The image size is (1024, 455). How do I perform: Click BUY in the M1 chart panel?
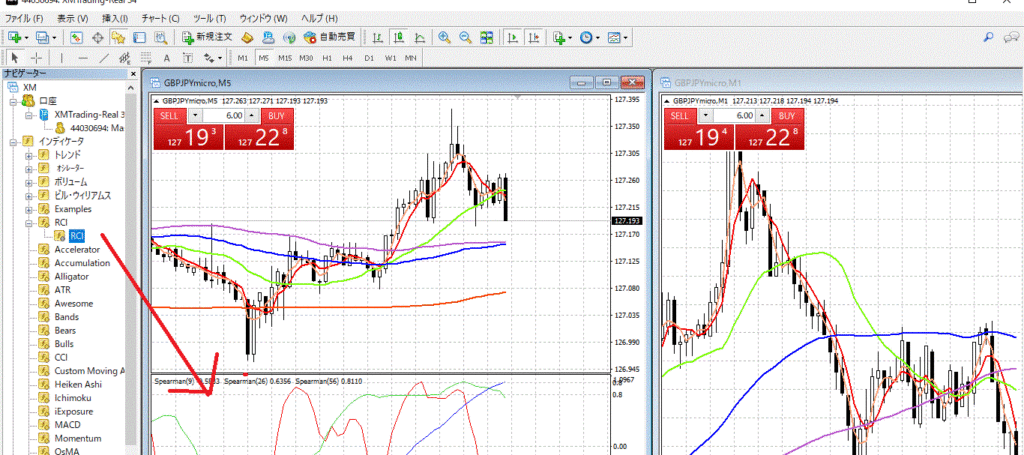click(787, 116)
